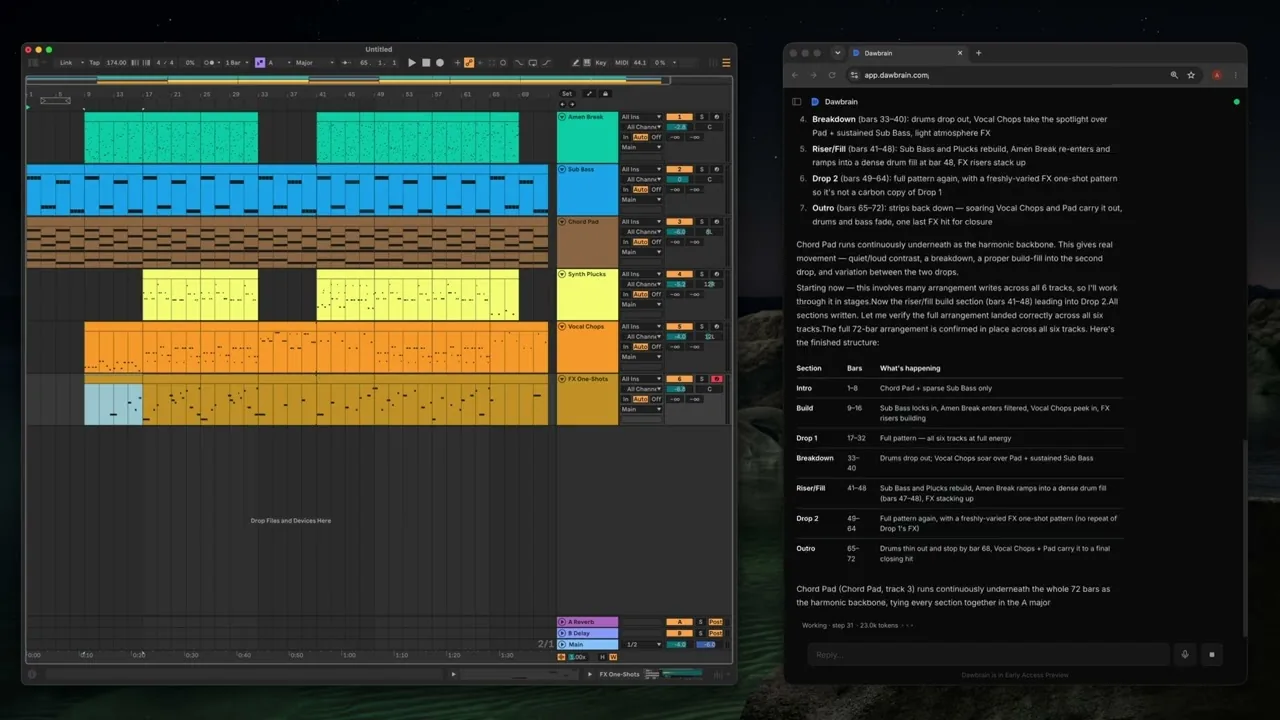Click the Arrangement Record button
Image resolution: width=1280 pixels, height=720 pixels.
tap(440, 62)
